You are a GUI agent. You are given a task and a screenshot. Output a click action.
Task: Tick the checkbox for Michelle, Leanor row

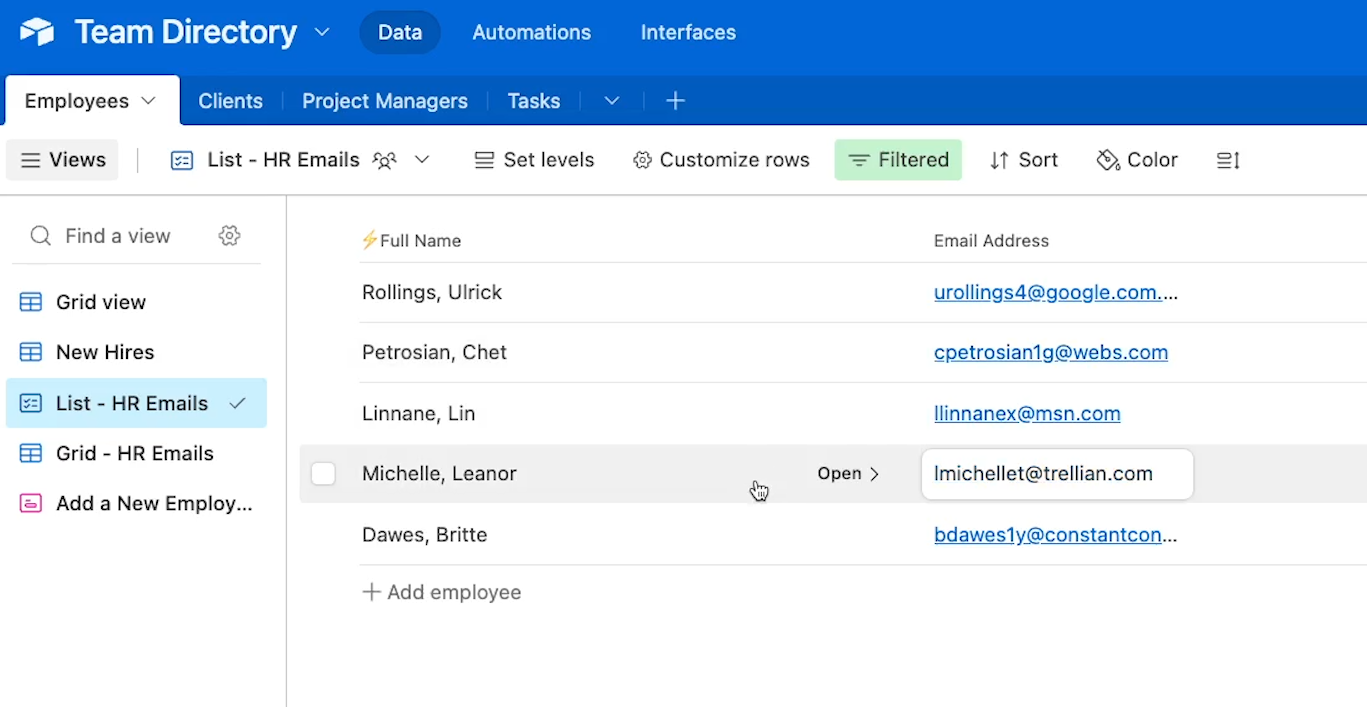[x=323, y=474]
